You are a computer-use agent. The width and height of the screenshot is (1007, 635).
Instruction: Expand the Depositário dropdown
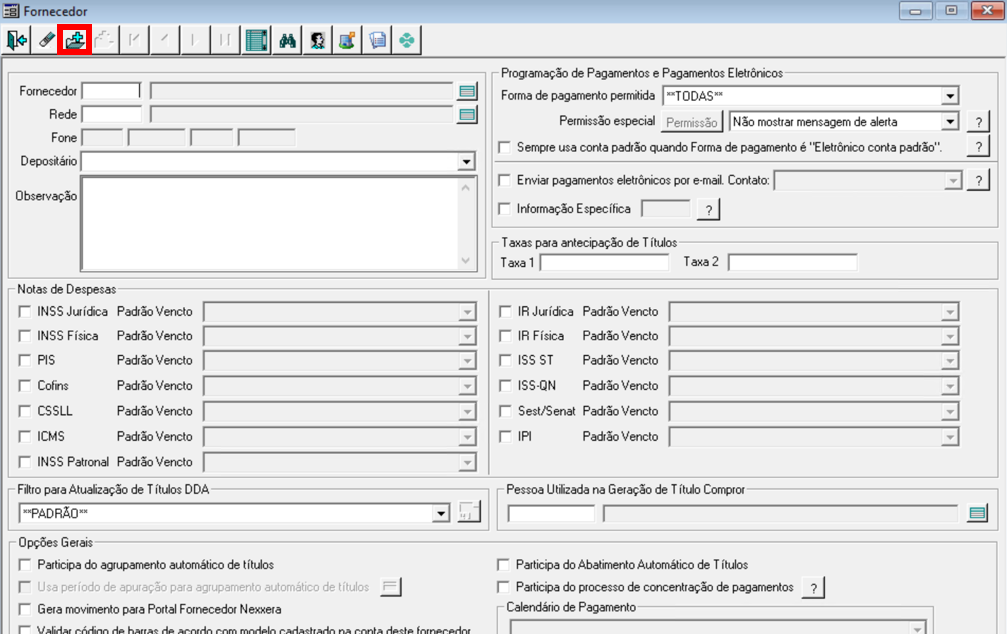click(x=467, y=161)
